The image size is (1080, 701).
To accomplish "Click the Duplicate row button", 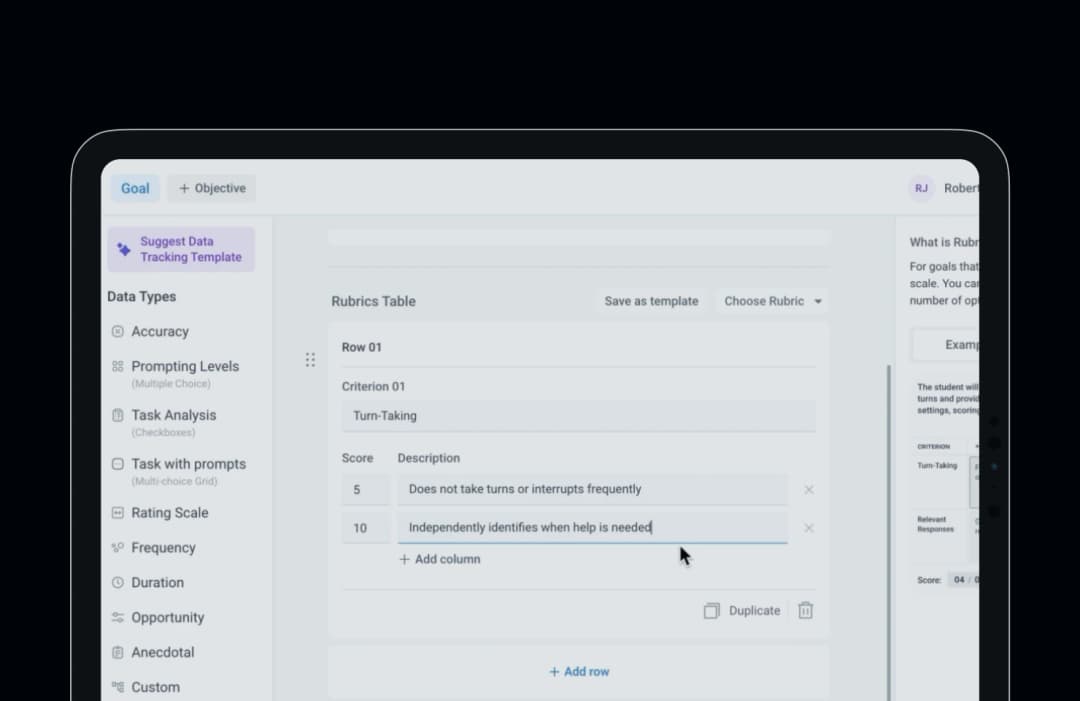I will pos(742,611).
